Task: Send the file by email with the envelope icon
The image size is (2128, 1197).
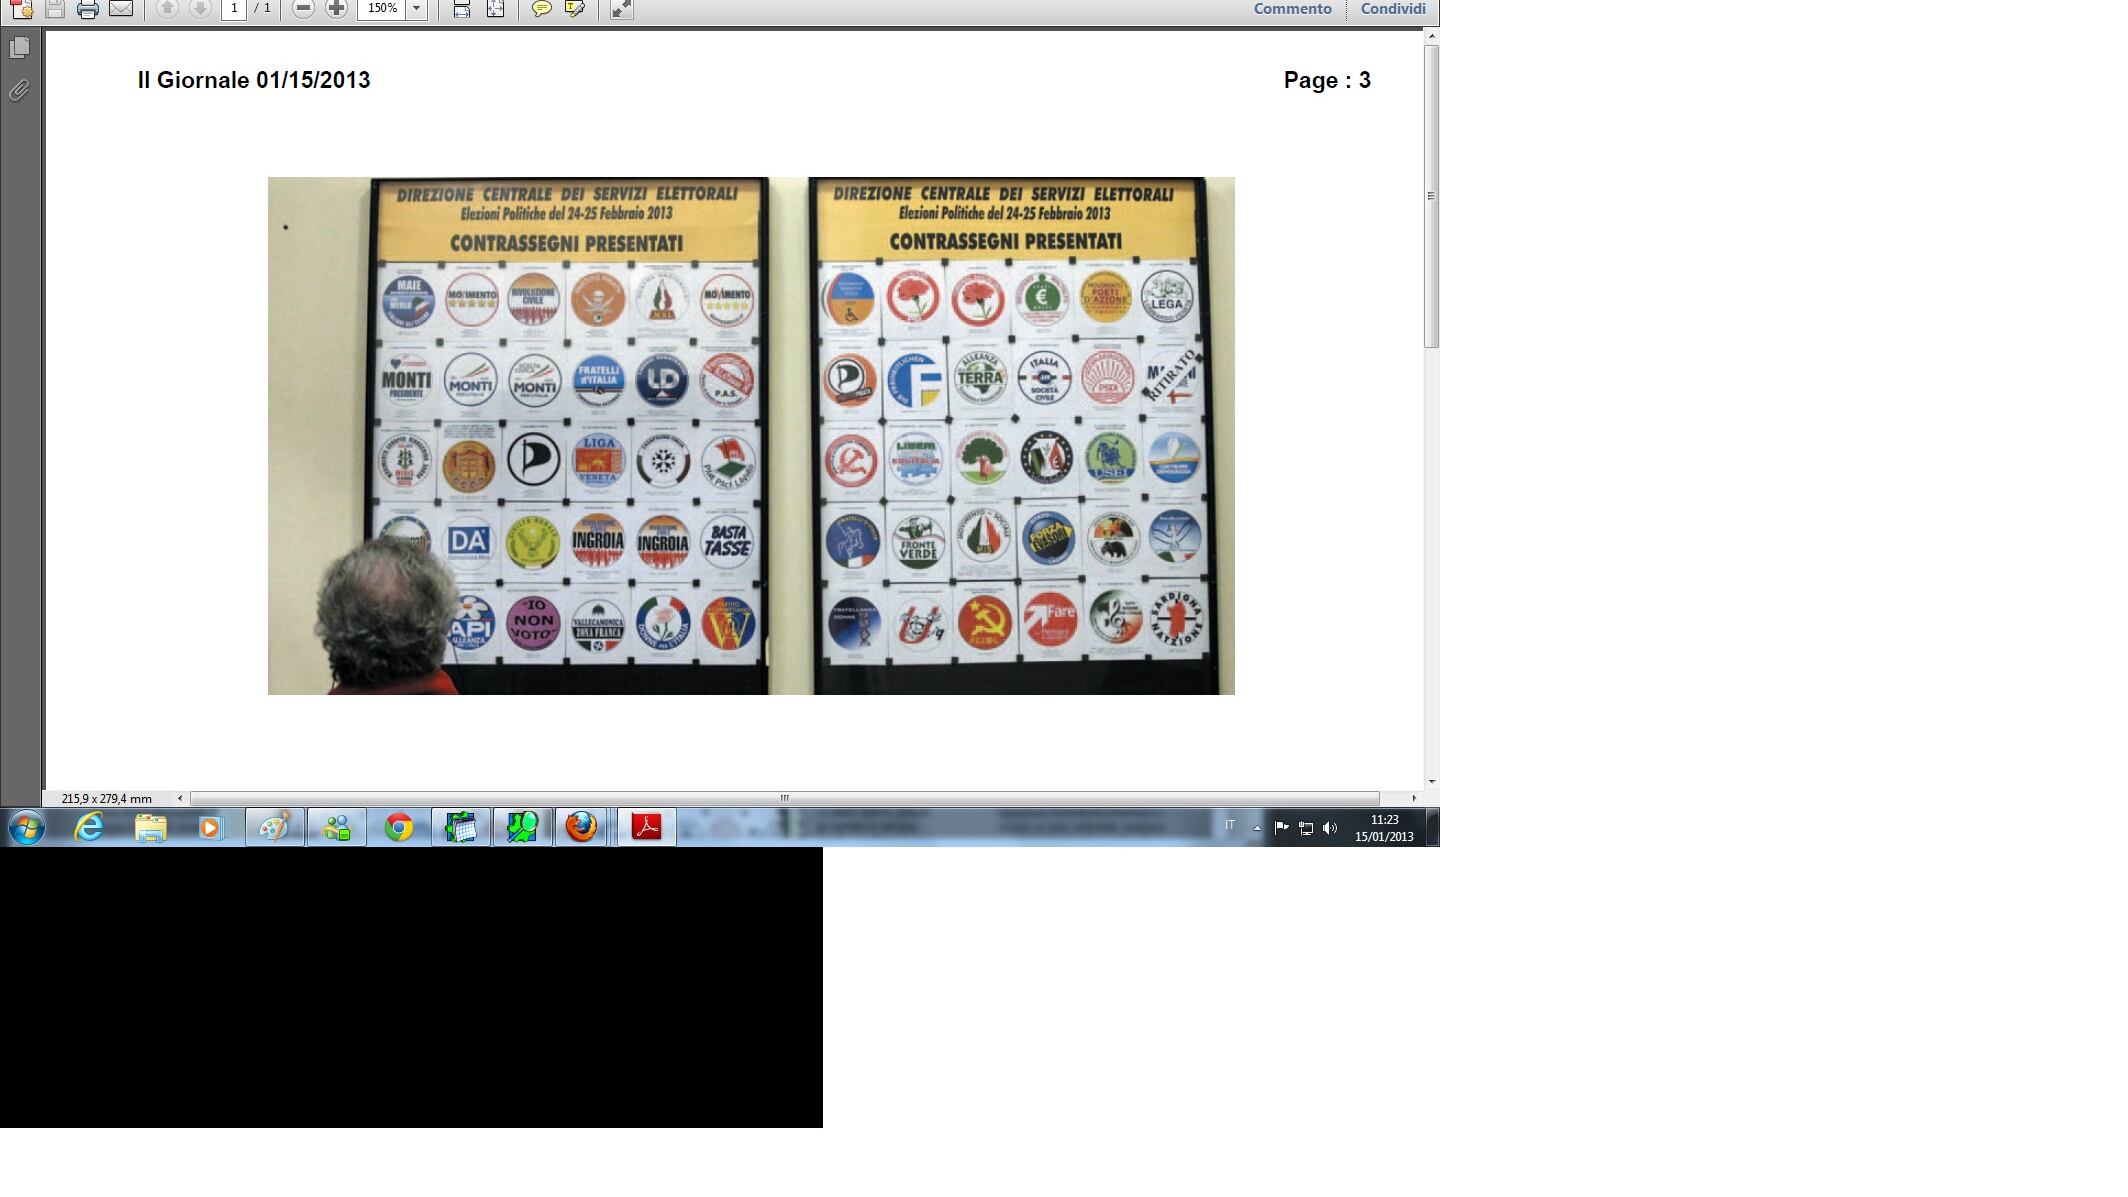Action: pos(121,9)
